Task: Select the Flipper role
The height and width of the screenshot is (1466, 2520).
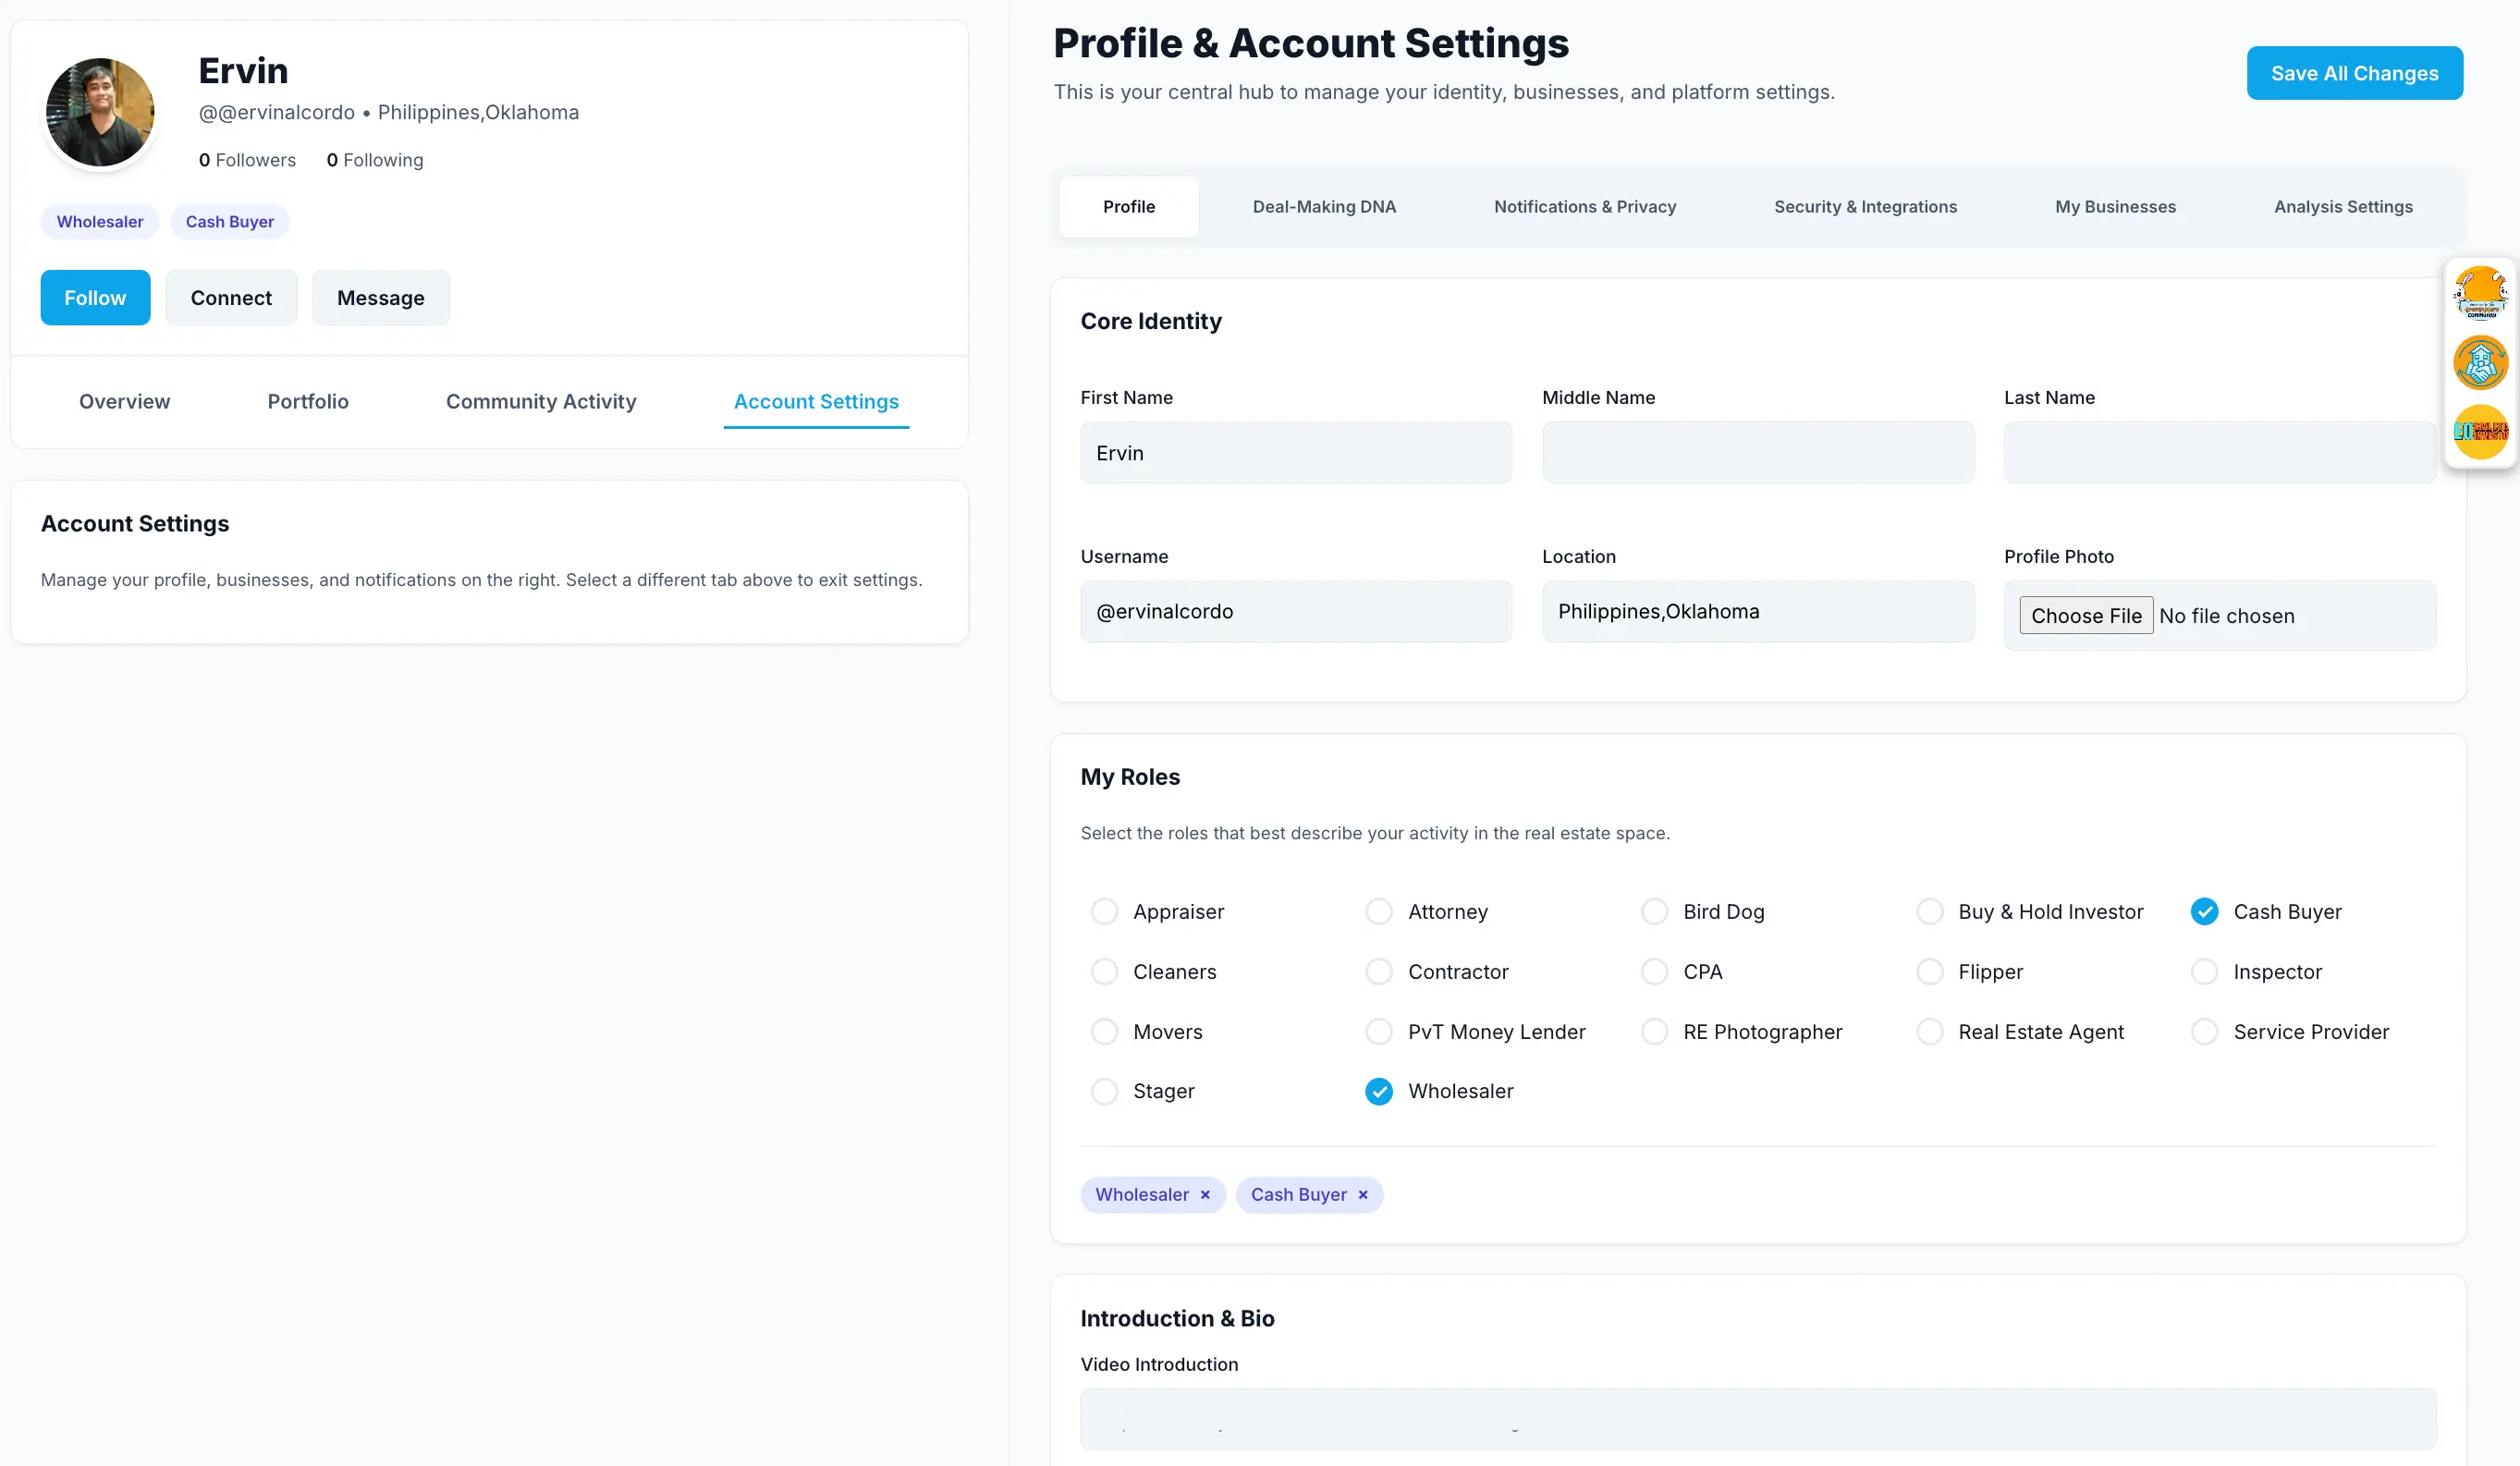Action: [1929, 971]
